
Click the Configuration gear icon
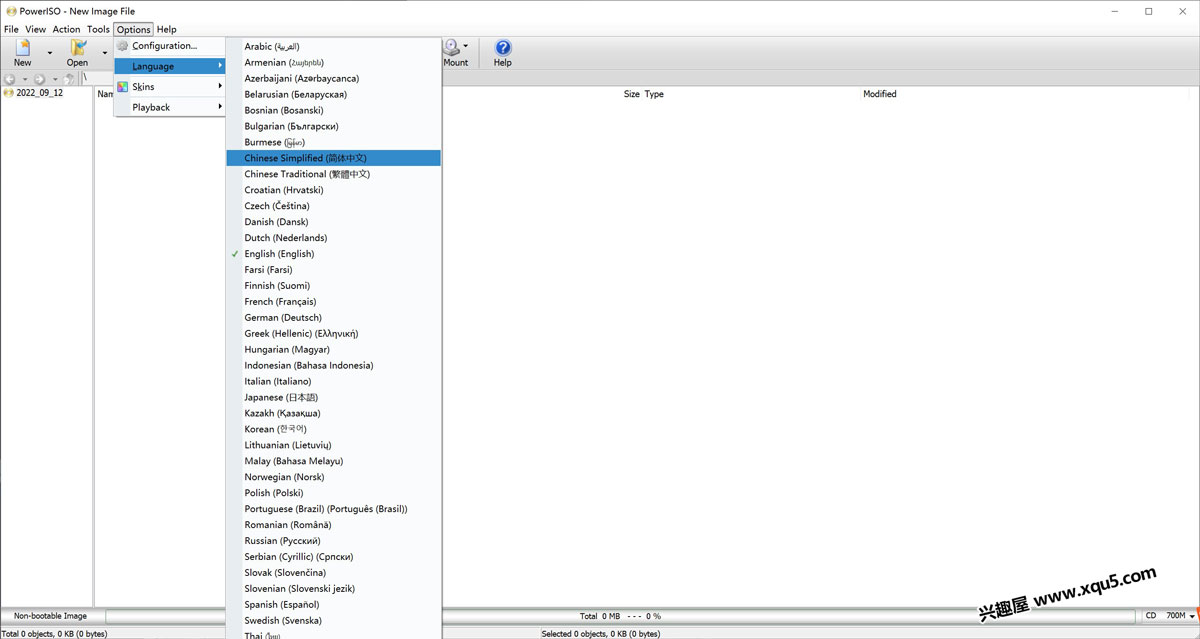[123, 46]
